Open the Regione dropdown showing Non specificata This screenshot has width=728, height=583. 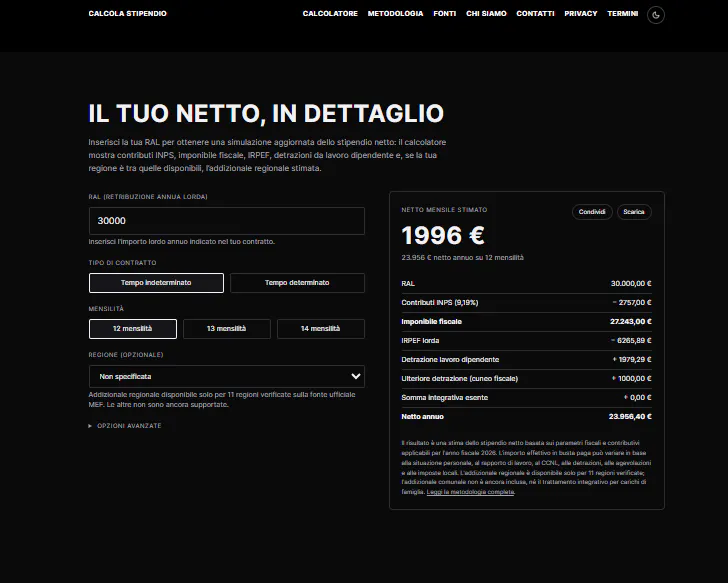[227, 376]
